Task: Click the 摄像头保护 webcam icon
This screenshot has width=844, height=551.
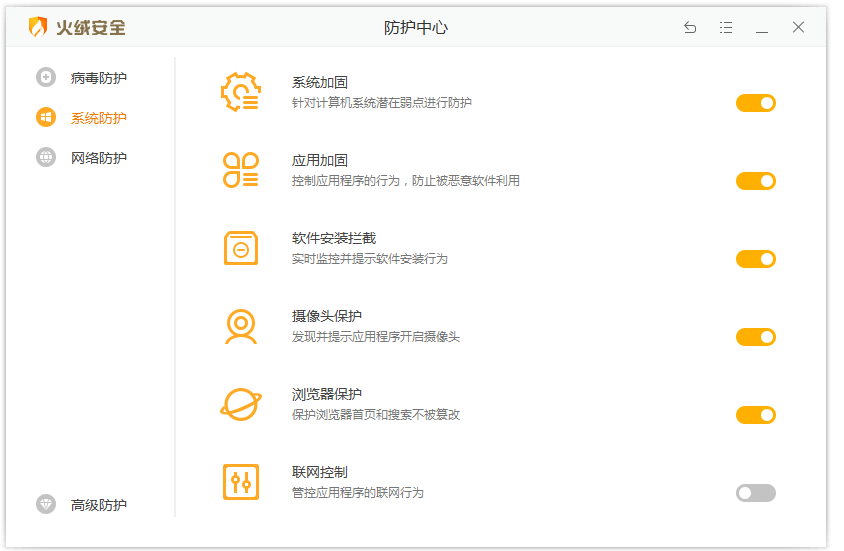Action: [241, 326]
